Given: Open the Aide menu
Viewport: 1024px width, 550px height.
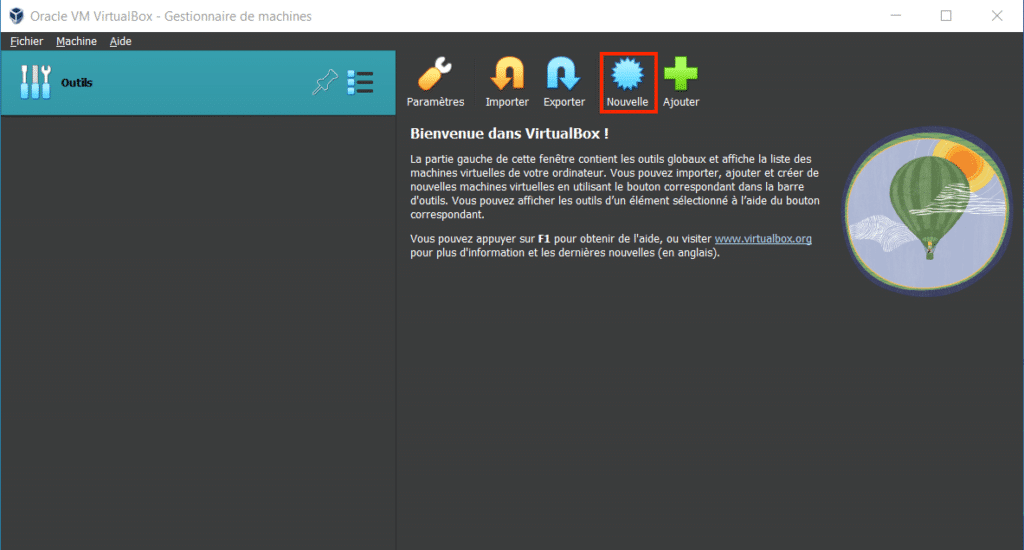Looking at the screenshot, I should (x=120, y=41).
